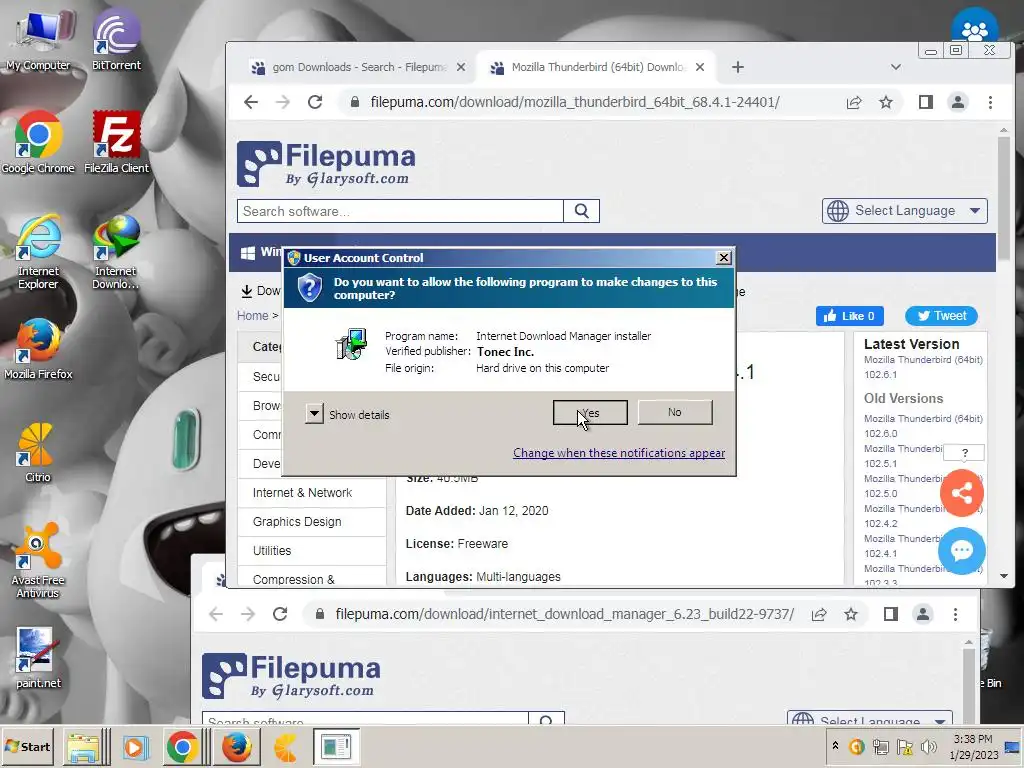Screen dimensions: 1024x768
Task: Click the search magnifier button
Action: (581, 211)
